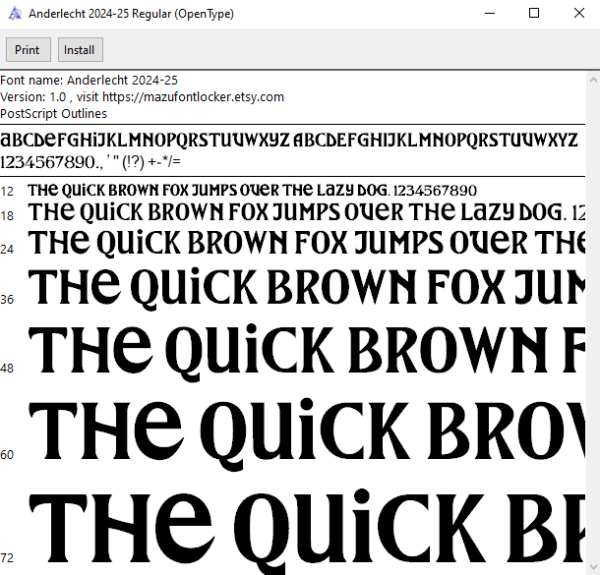Click the size label 24
This screenshot has height=575, width=600.
pos(7,249)
